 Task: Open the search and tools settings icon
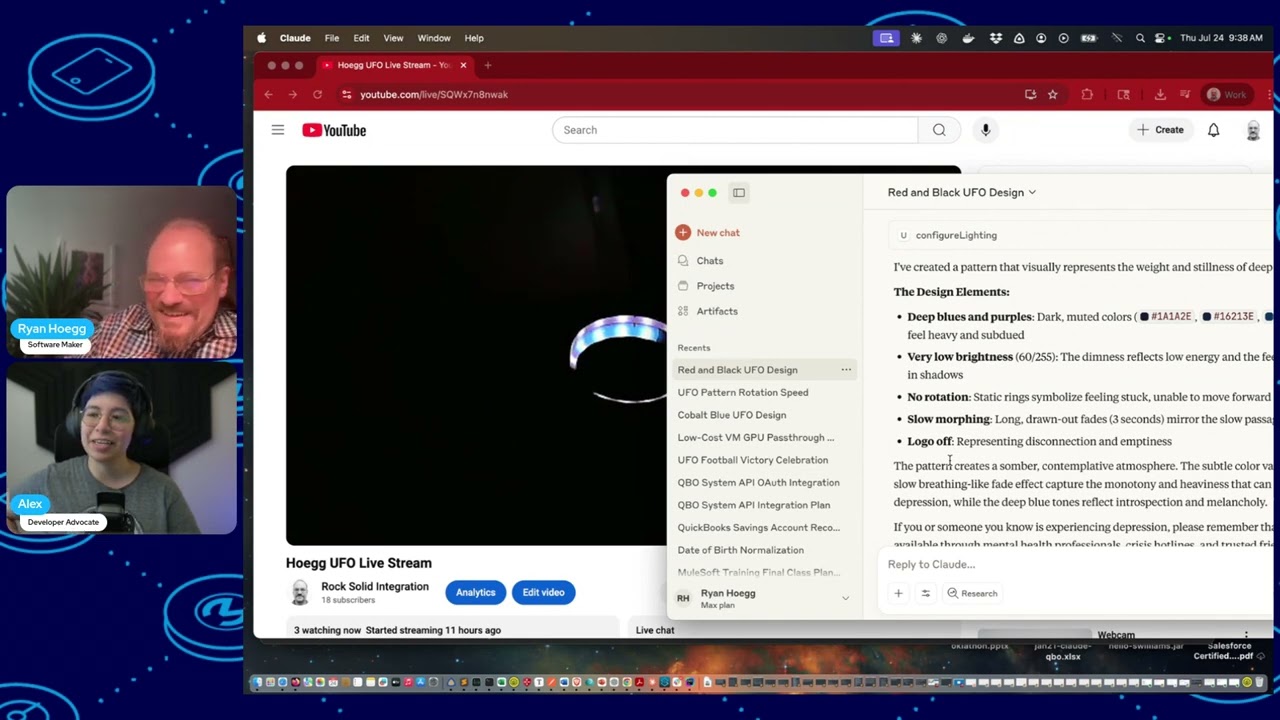point(925,593)
